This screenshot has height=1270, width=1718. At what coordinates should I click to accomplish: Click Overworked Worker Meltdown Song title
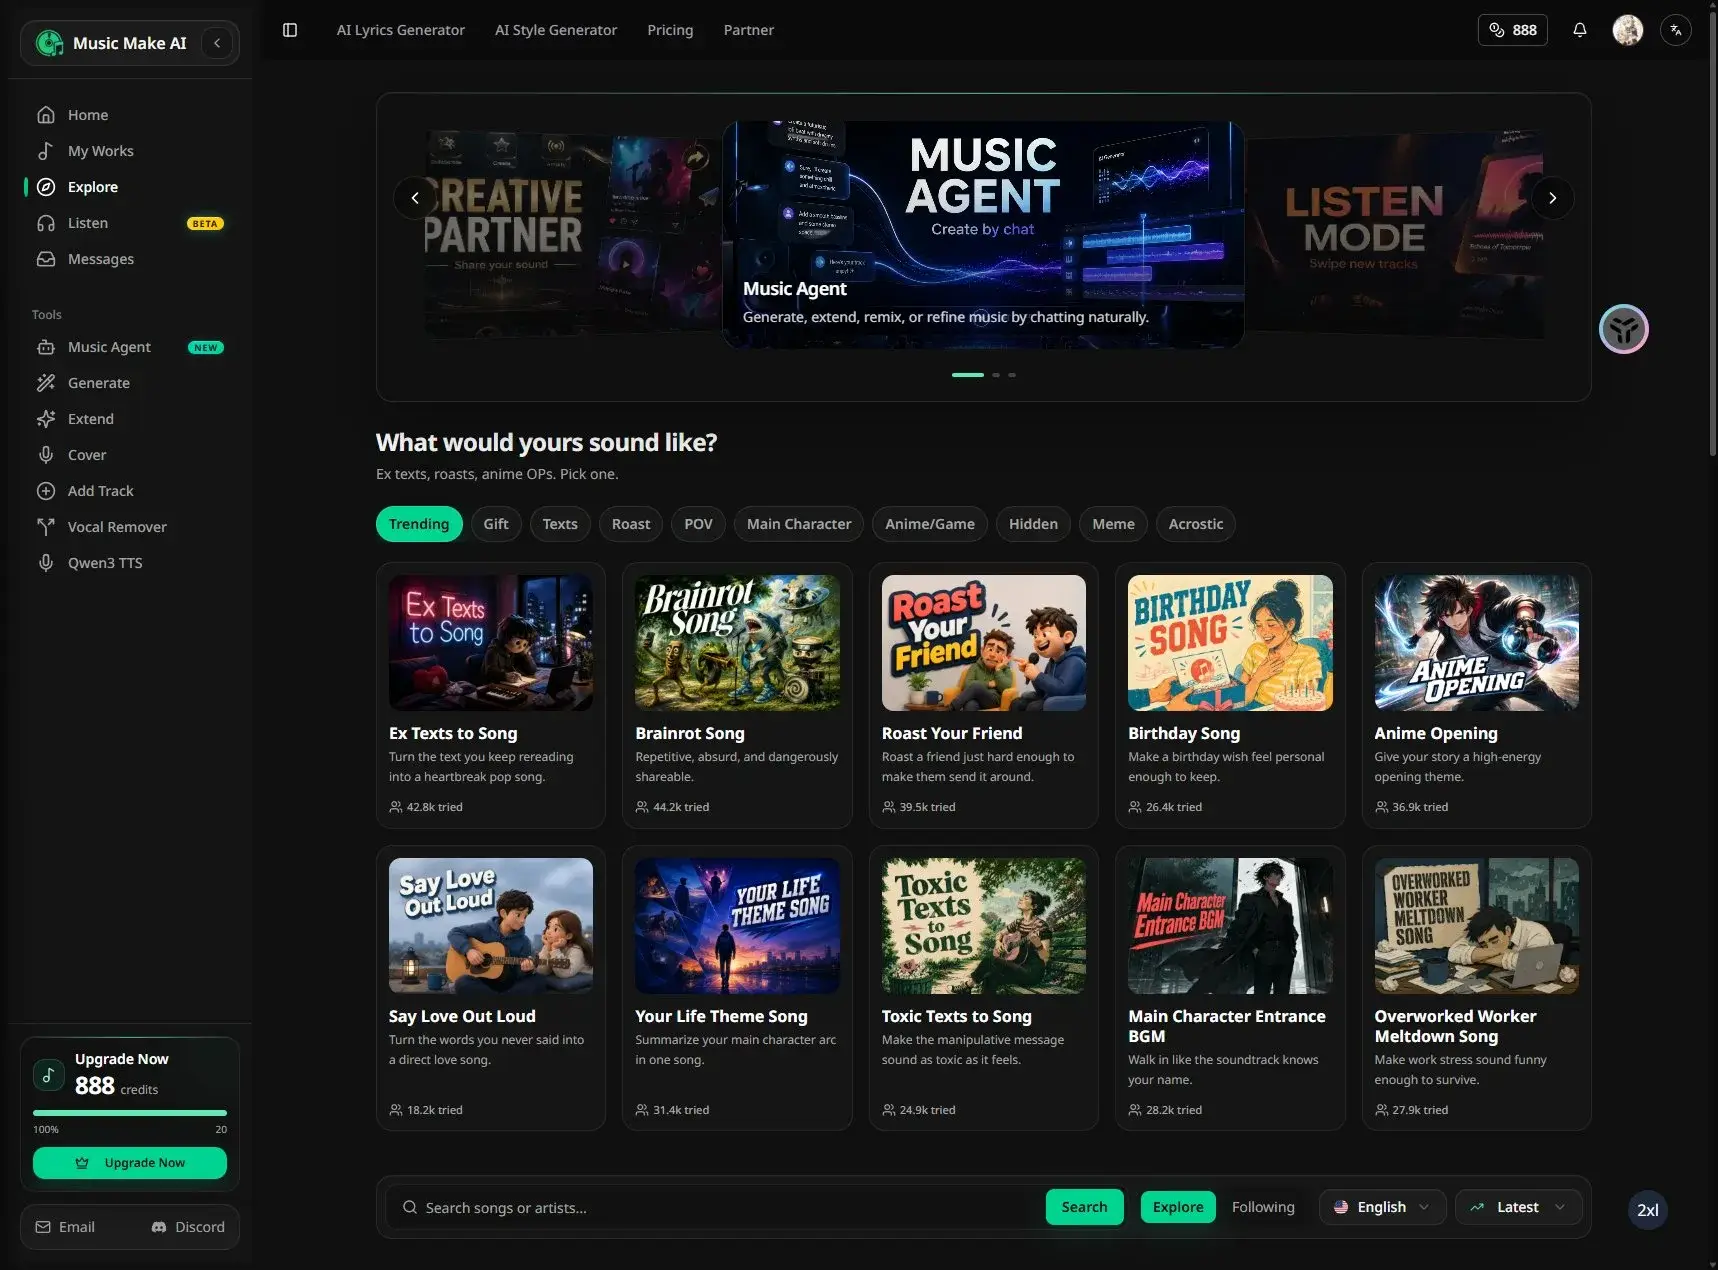(1455, 1026)
